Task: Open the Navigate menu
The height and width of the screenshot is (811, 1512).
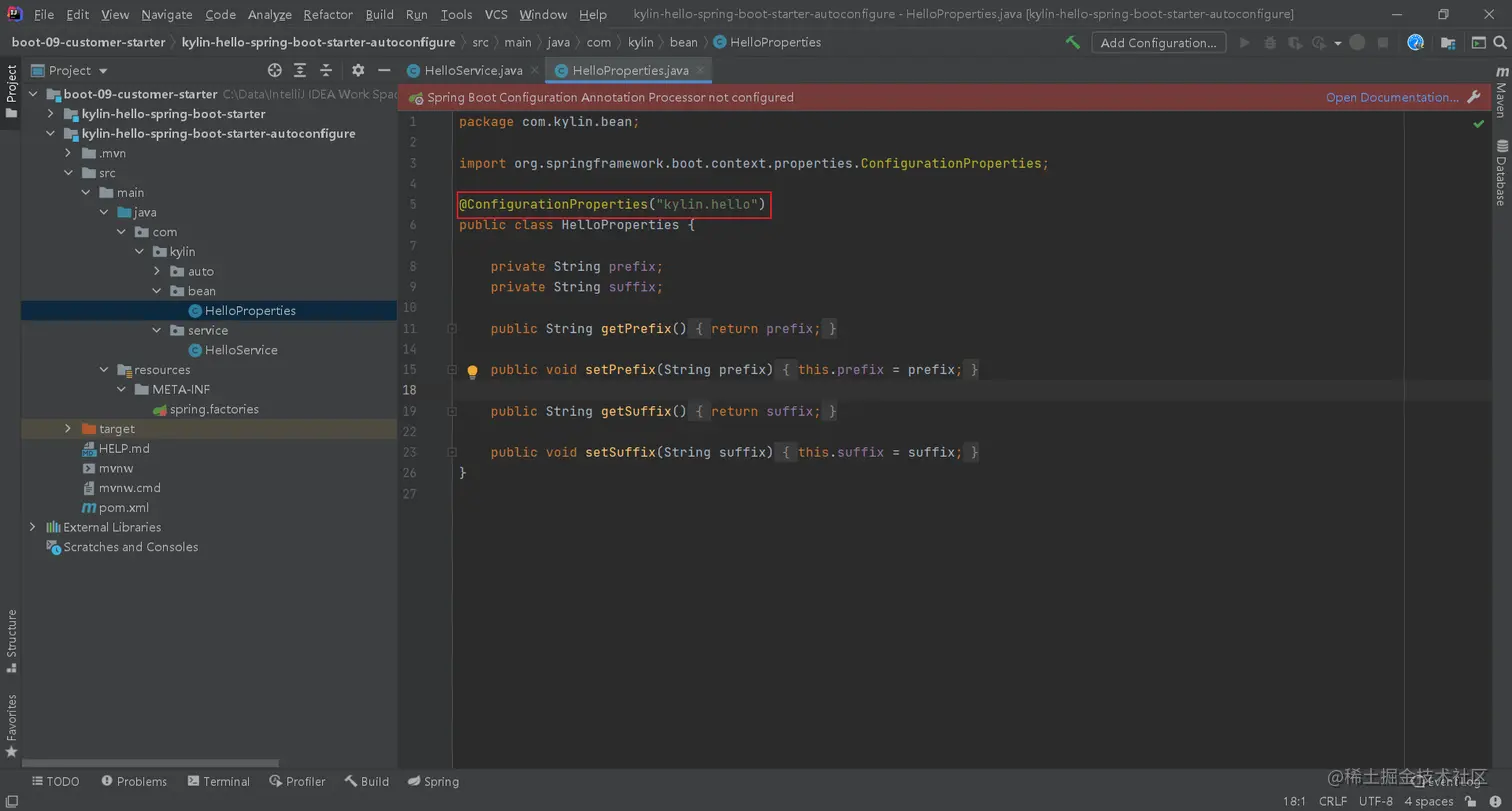Action: click(167, 14)
